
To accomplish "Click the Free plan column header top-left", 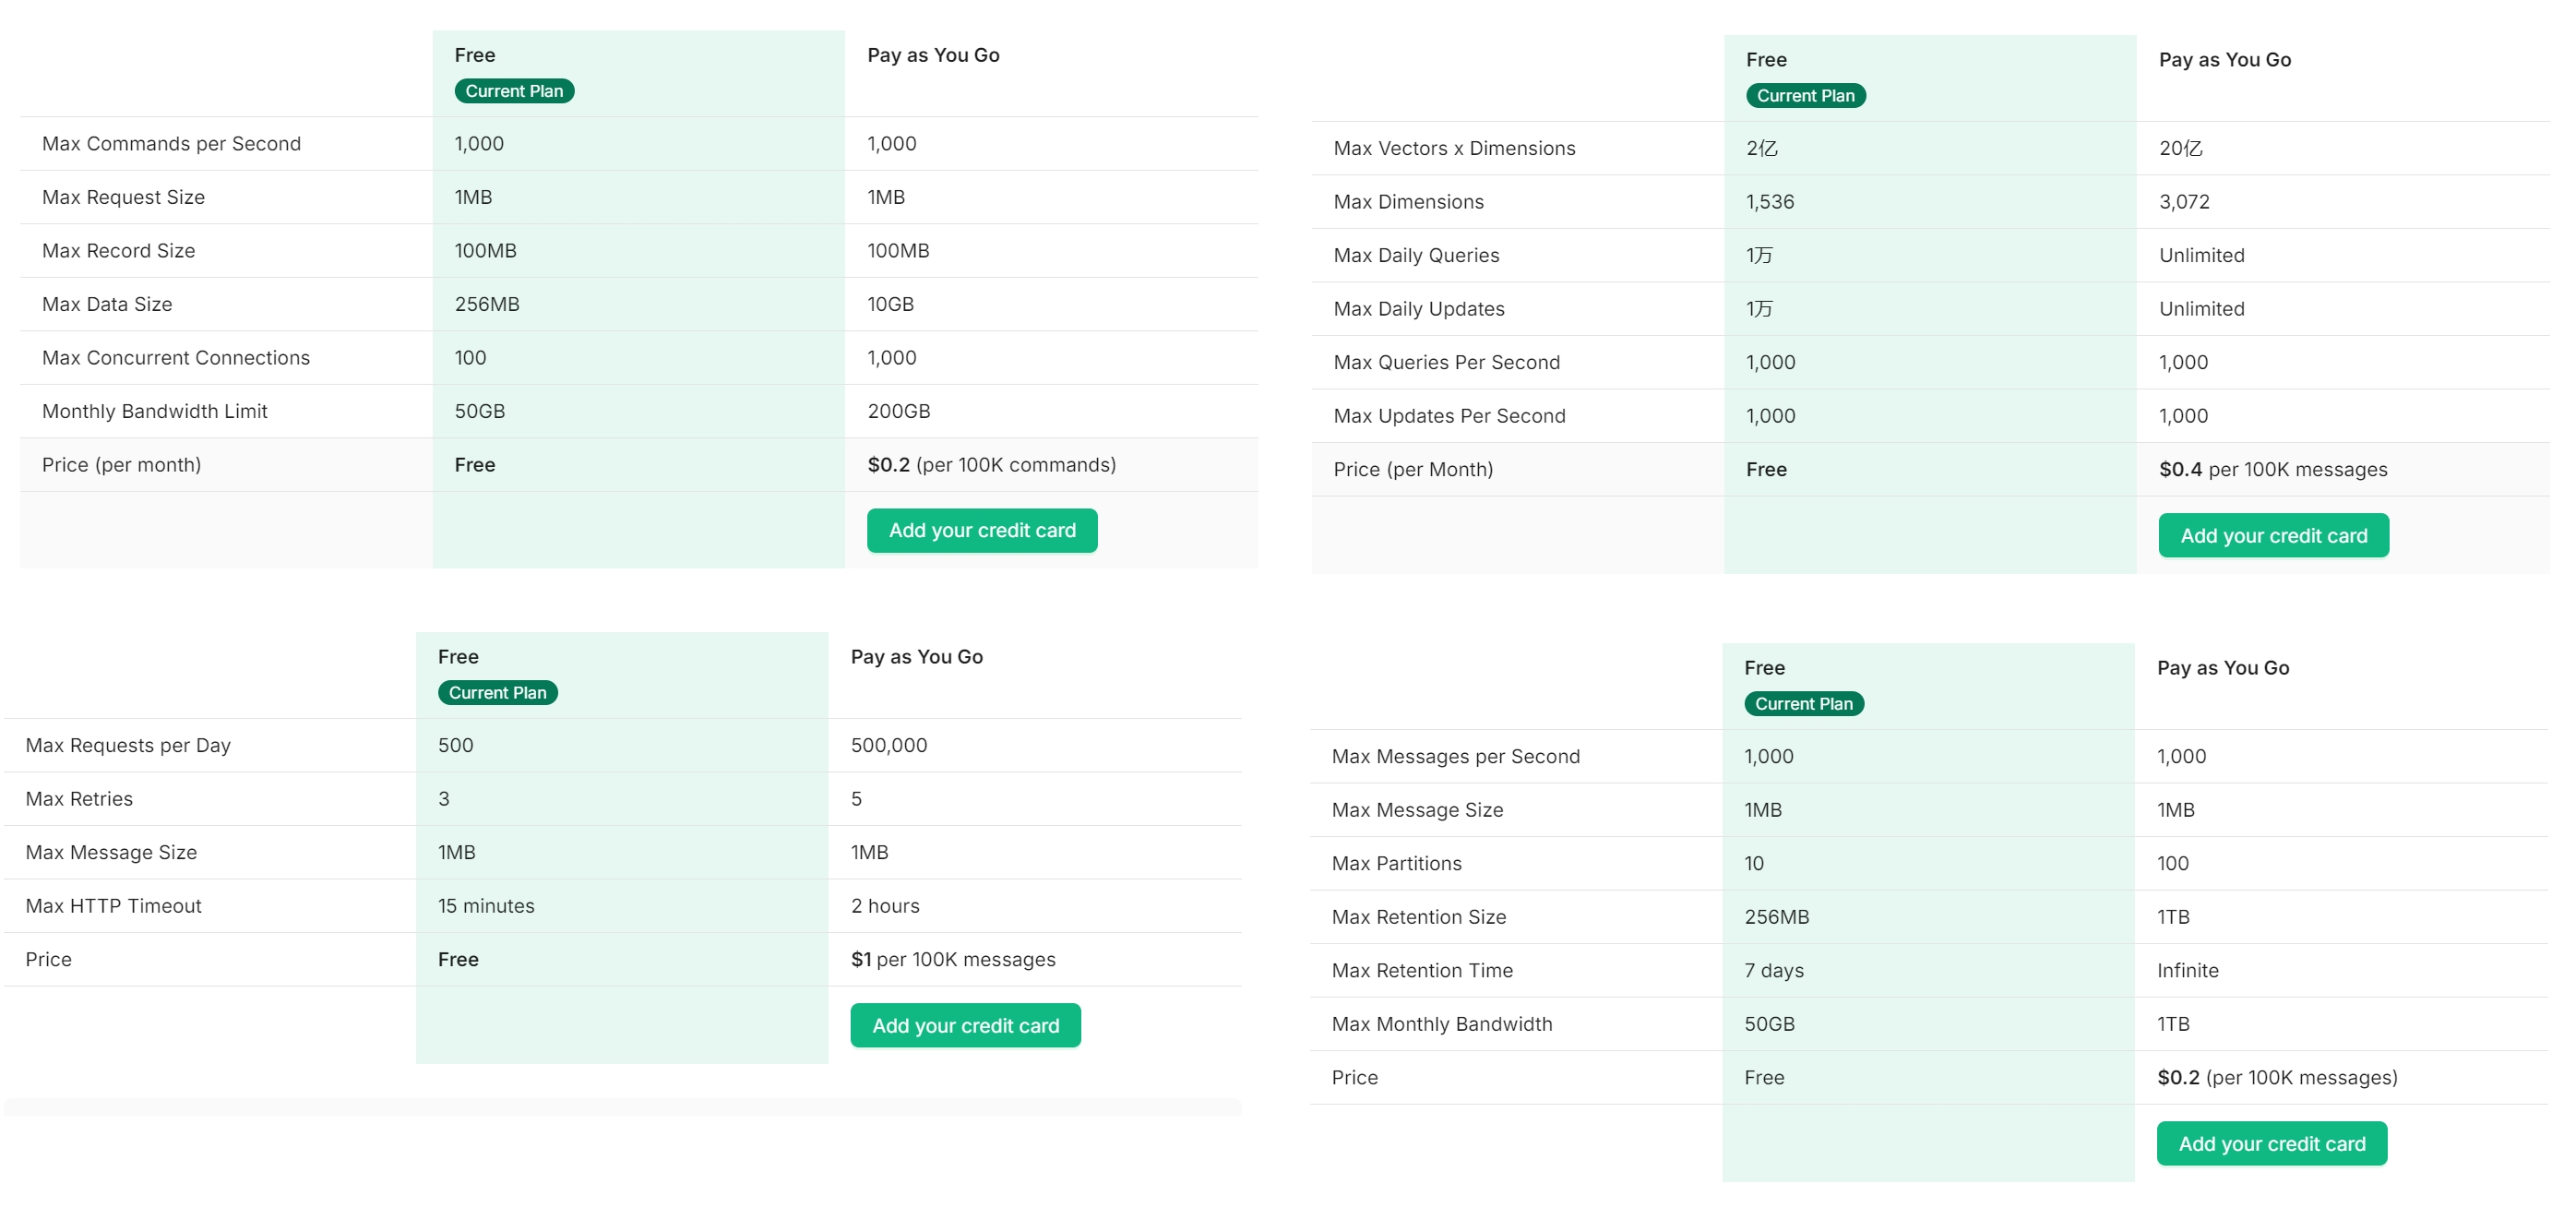I will pyautogui.click(x=474, y=55).
